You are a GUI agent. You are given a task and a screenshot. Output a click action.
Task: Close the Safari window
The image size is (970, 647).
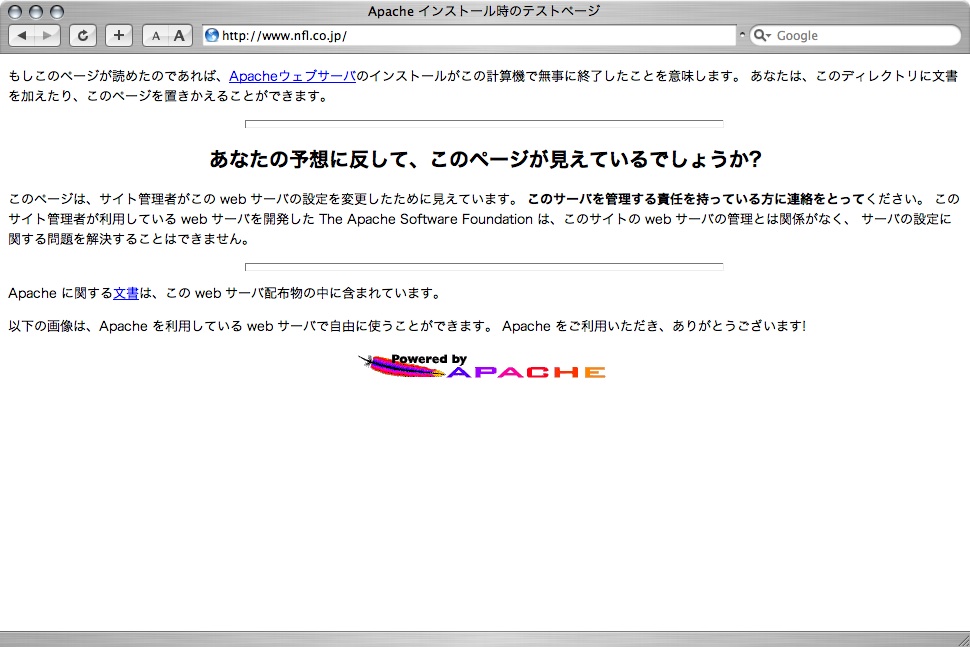pyautogui.click(x=16, y=12)
